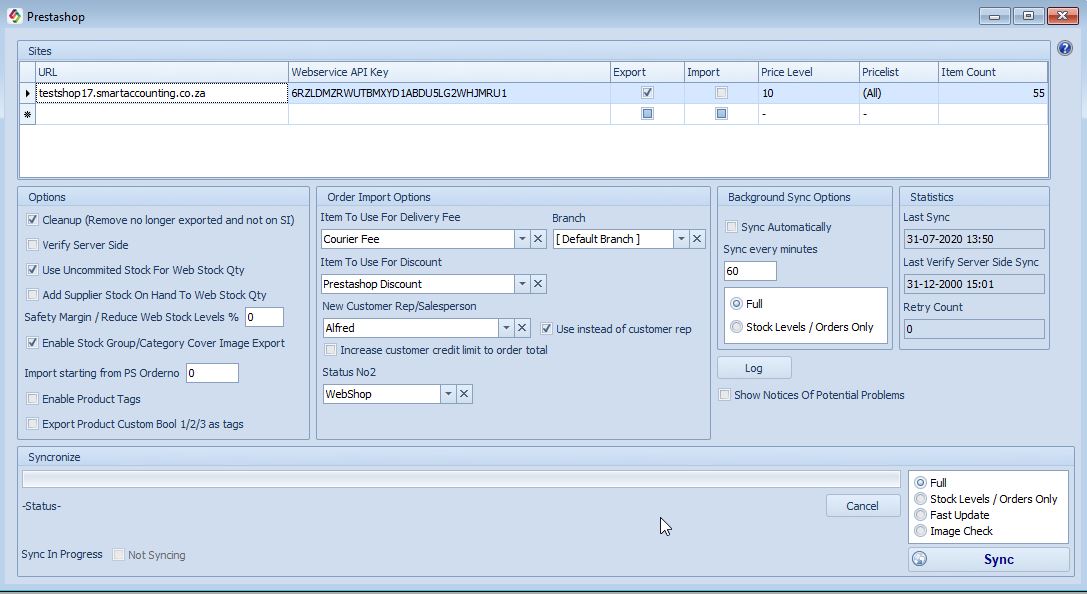Toggle Stock Group/Category Cover Image Export
The height and width of the screenshot is (594, 1087).
33,342
